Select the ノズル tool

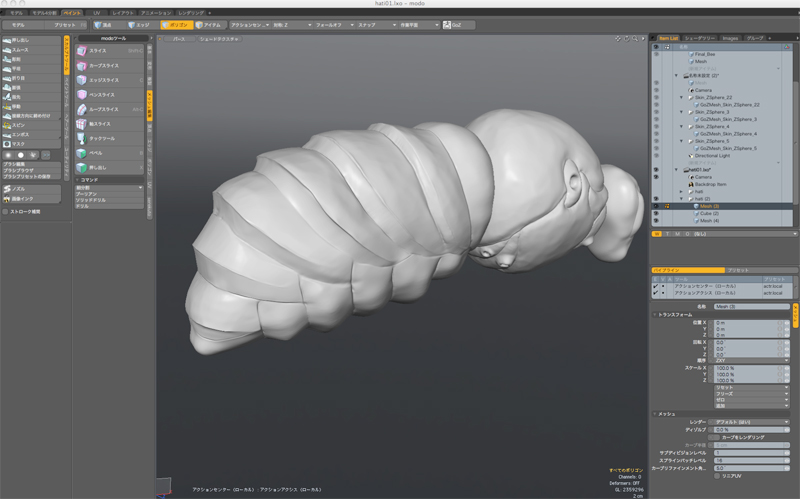click(x=31, y=189)
